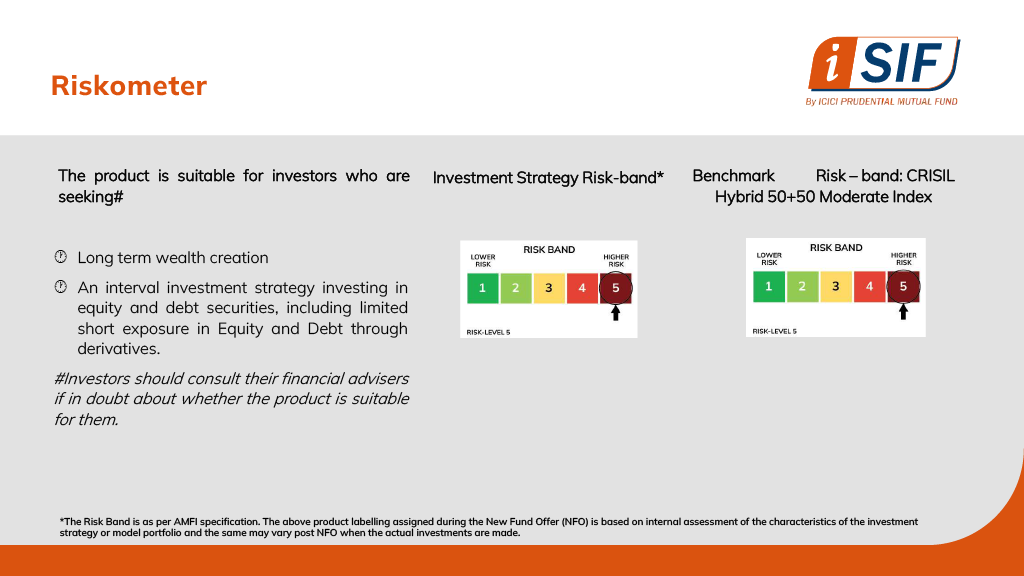Click the "Investment Strategy Risk-band*" heading
Viewport: 1024px width, 576px height.
(x=548, y=178)
